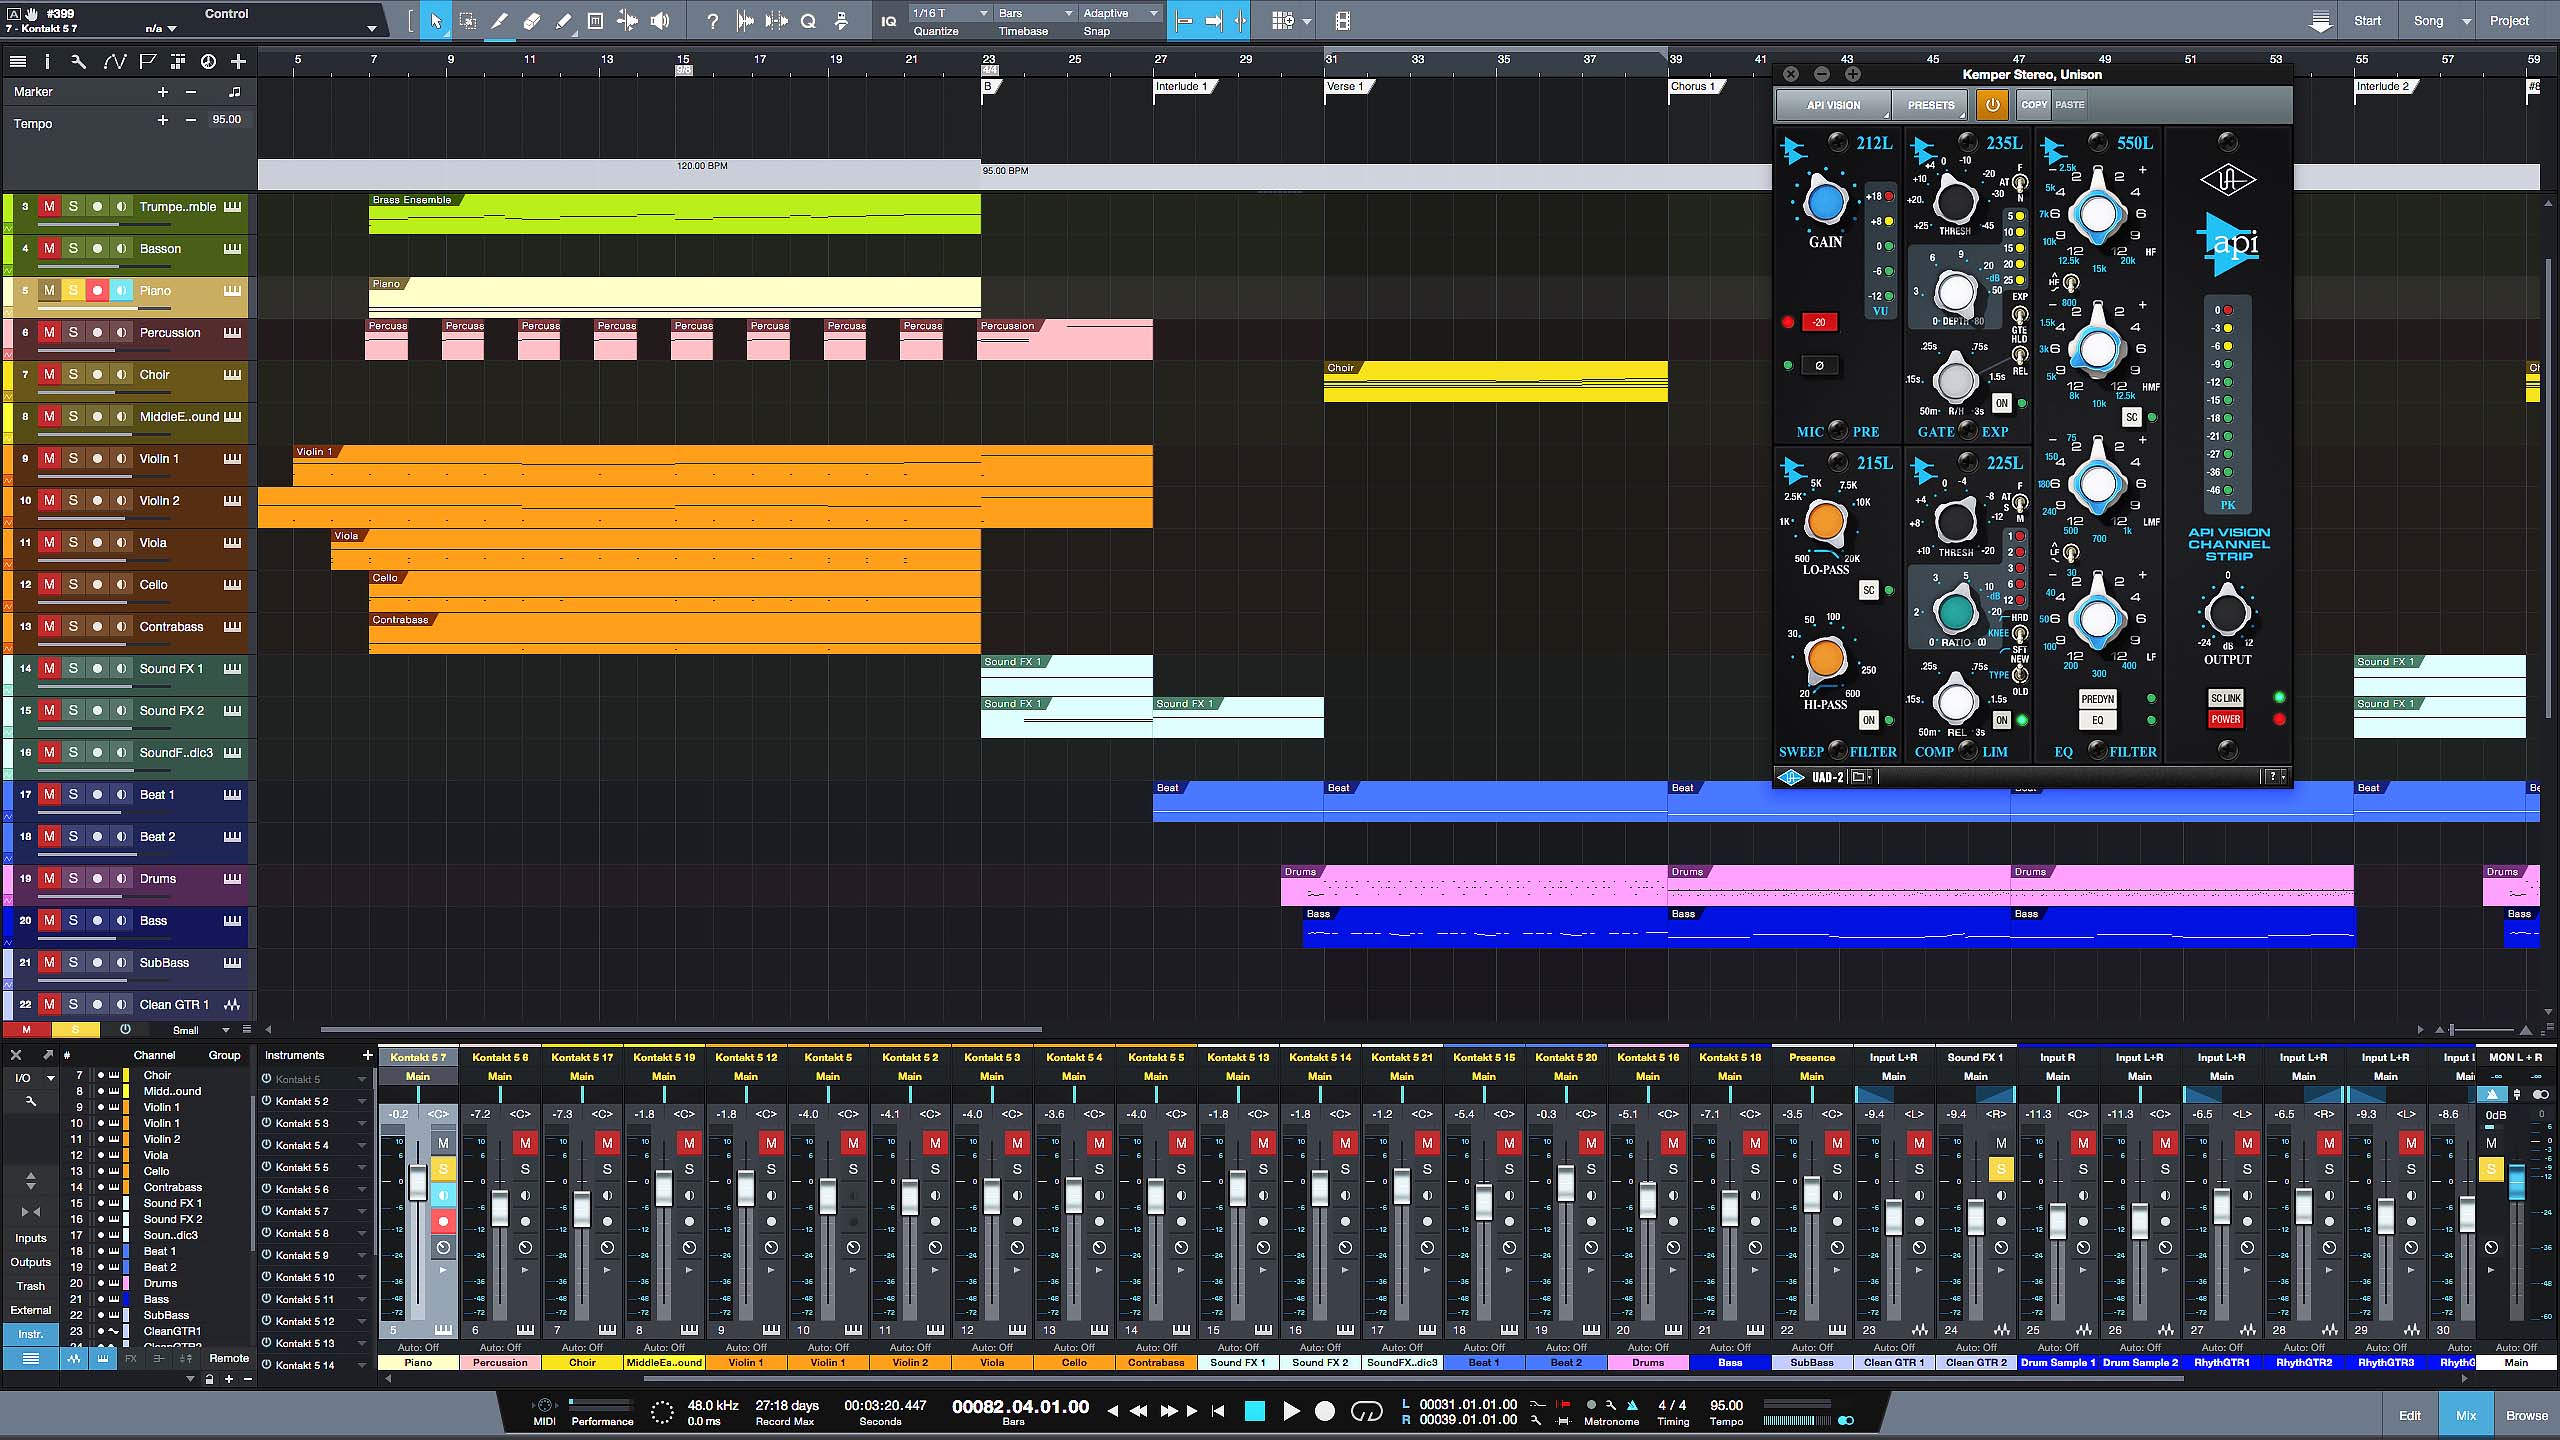This screenshot has height=1440, width=2560.
Task: Click the 212L blue GAIN knob
Action: (x=1825, y=202)
